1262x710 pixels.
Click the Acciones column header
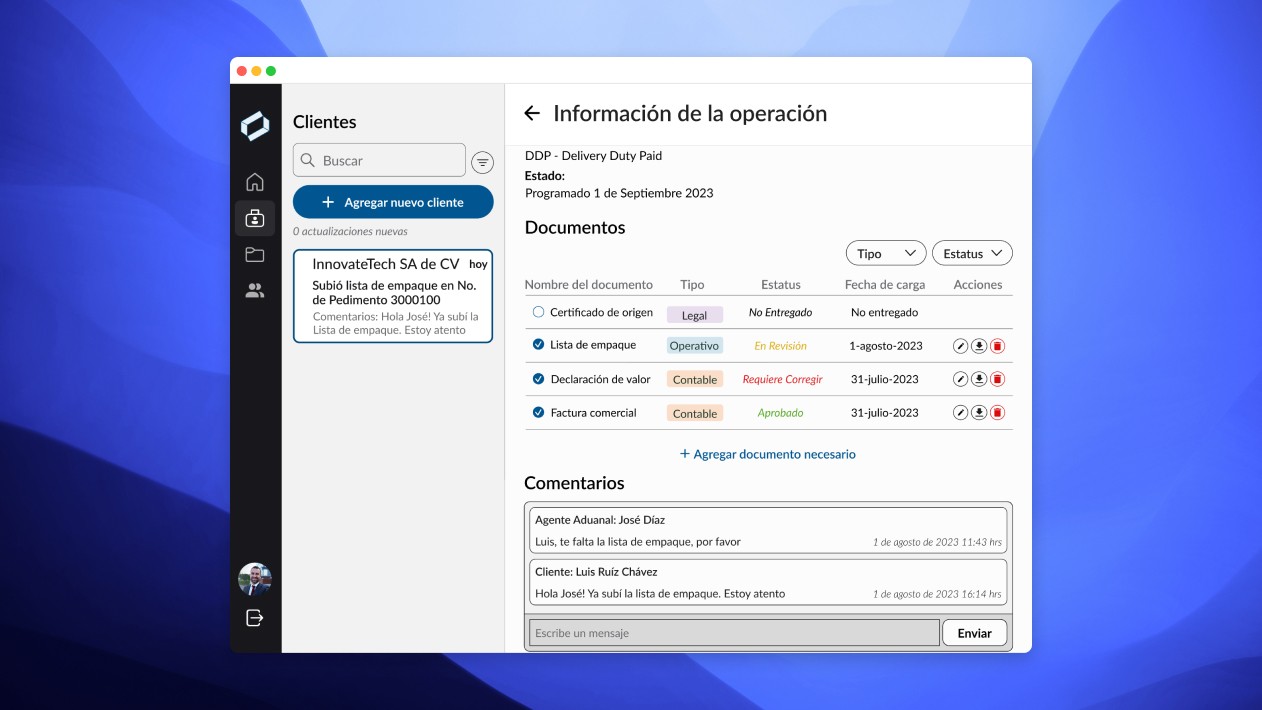[978, 285]
